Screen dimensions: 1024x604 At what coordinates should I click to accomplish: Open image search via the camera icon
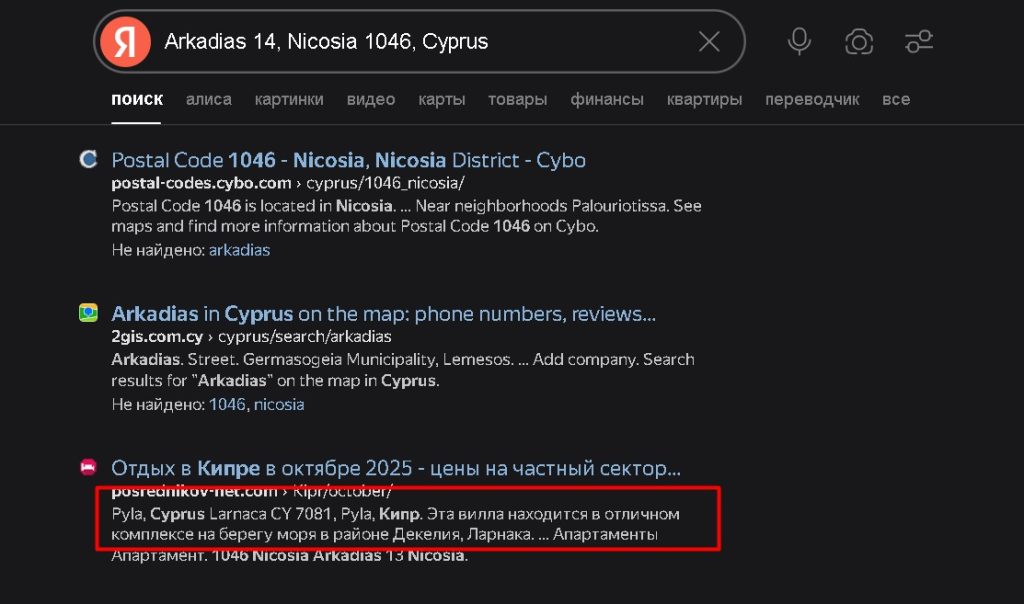pyautogui.click(x=858, y=41)
